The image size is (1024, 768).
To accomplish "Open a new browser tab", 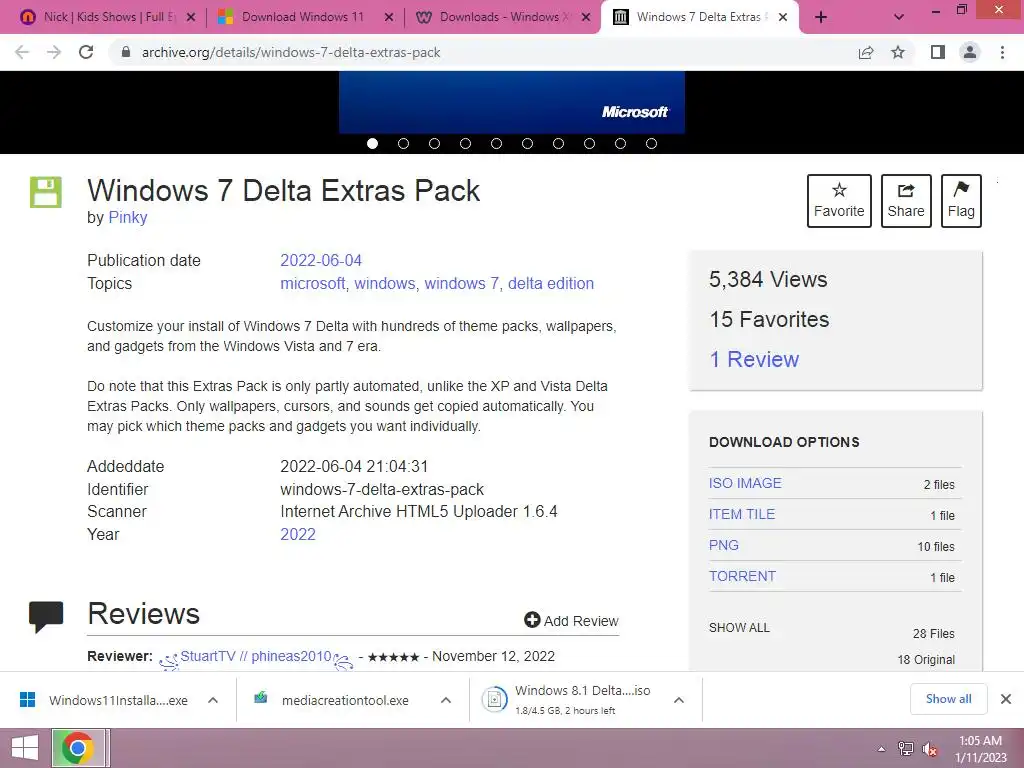I will click(821, 17).
